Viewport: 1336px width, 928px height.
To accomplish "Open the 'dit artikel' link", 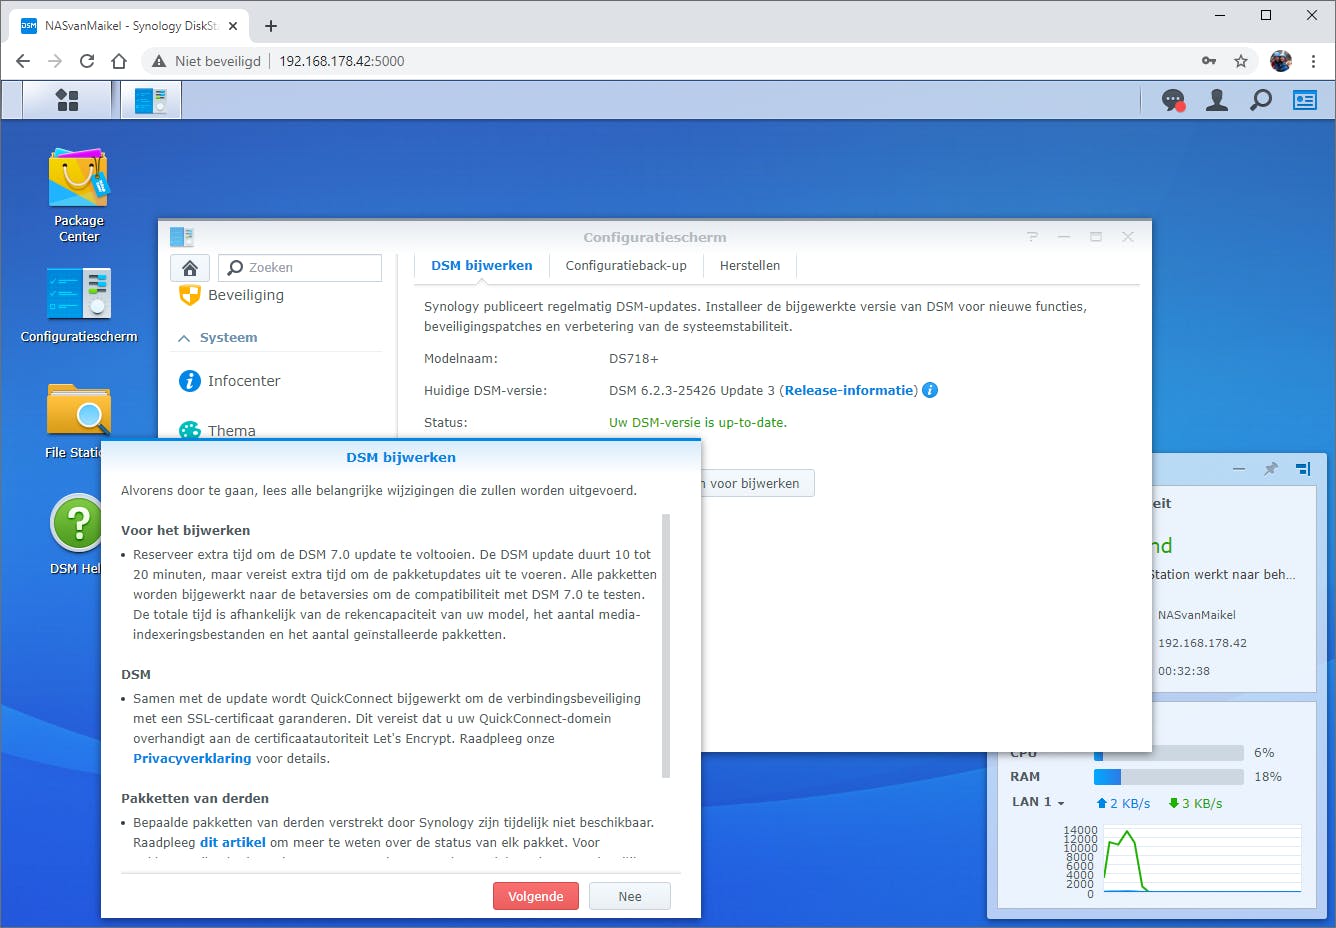I will 233,843.
